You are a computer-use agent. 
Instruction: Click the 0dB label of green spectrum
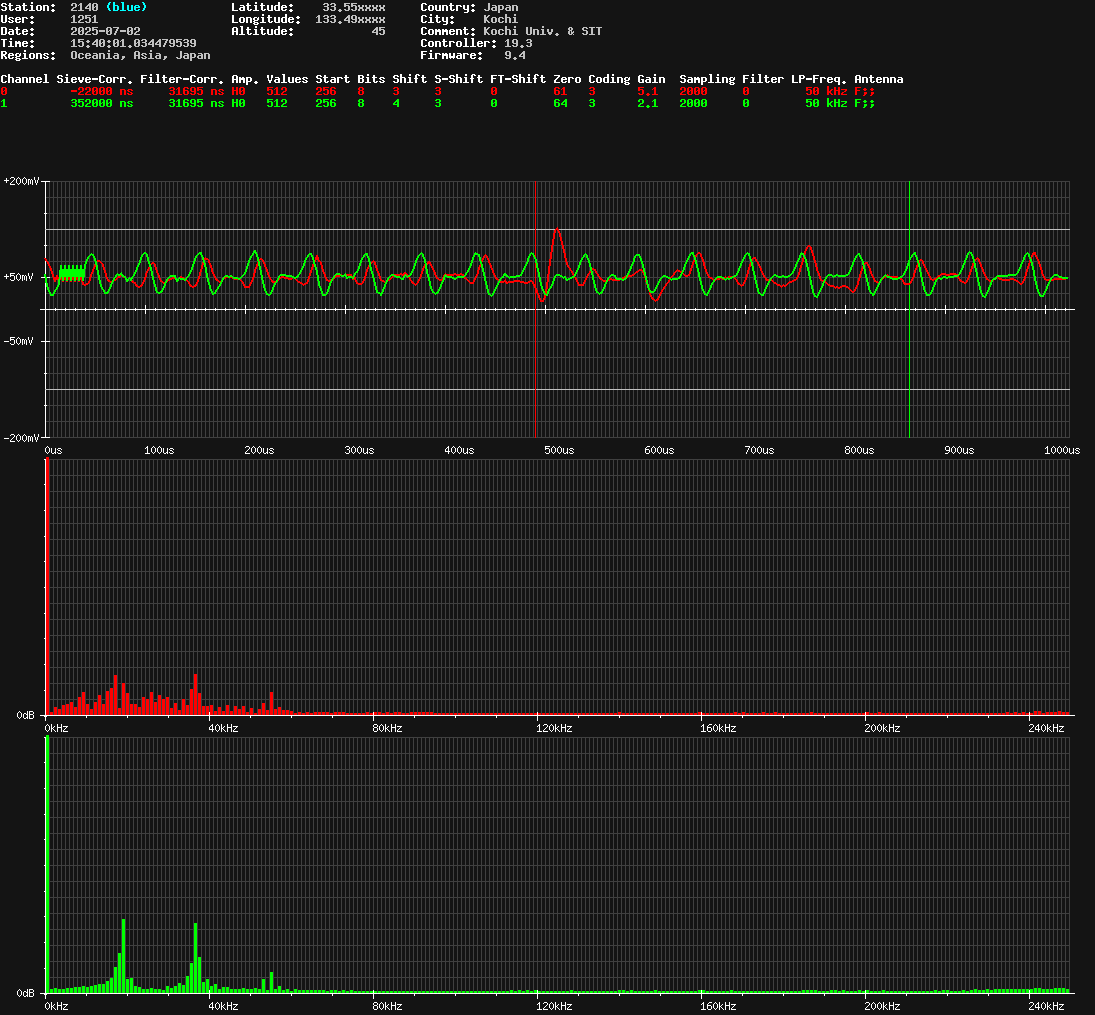(25, 993)
